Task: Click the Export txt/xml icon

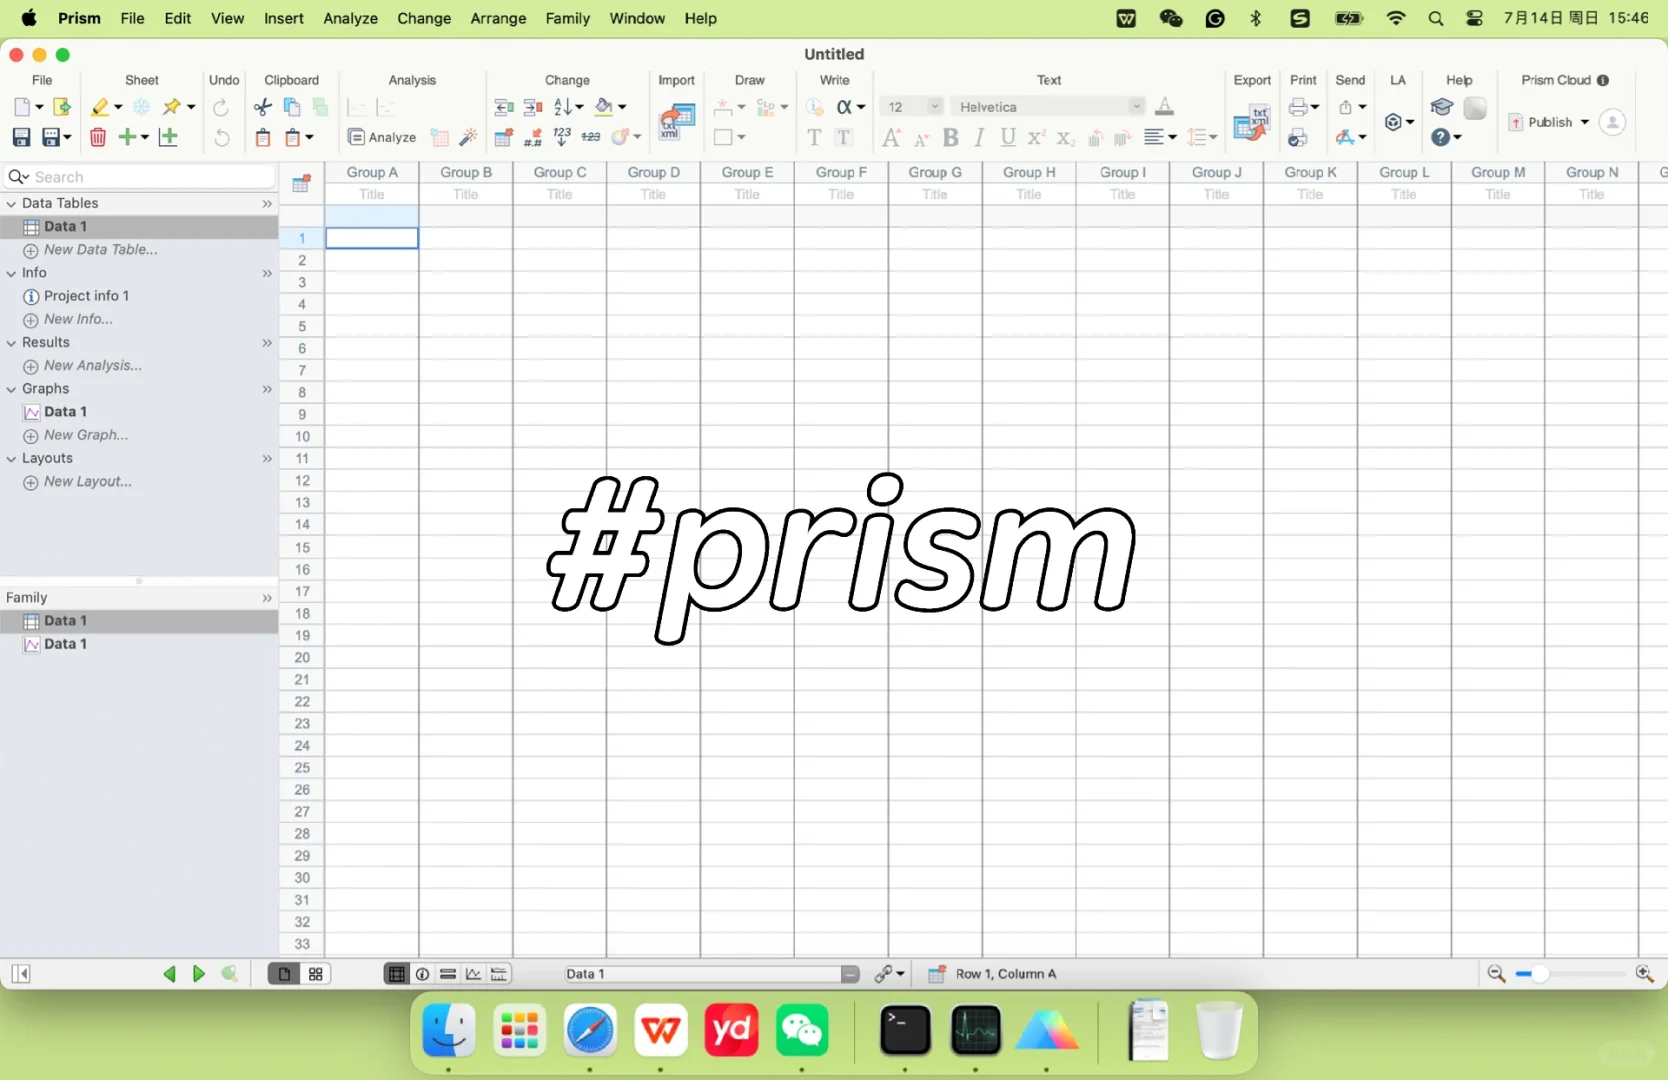Action: (x=1251, y=122)
